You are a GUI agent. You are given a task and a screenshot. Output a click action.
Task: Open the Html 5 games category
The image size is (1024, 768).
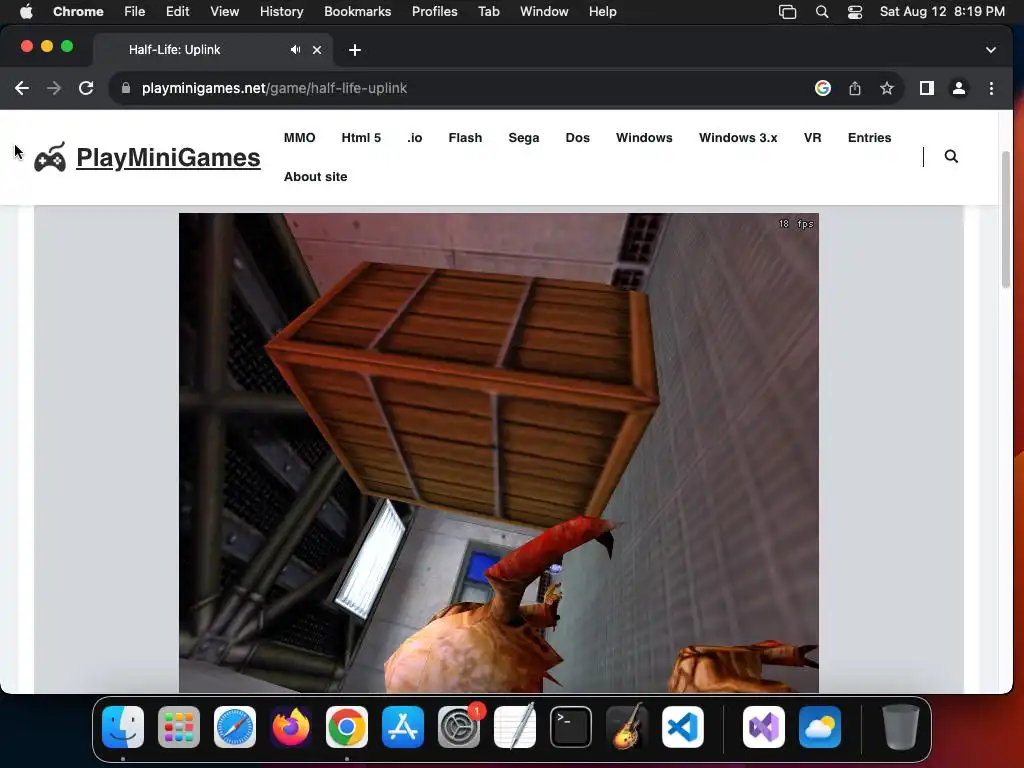click(361, 138)
